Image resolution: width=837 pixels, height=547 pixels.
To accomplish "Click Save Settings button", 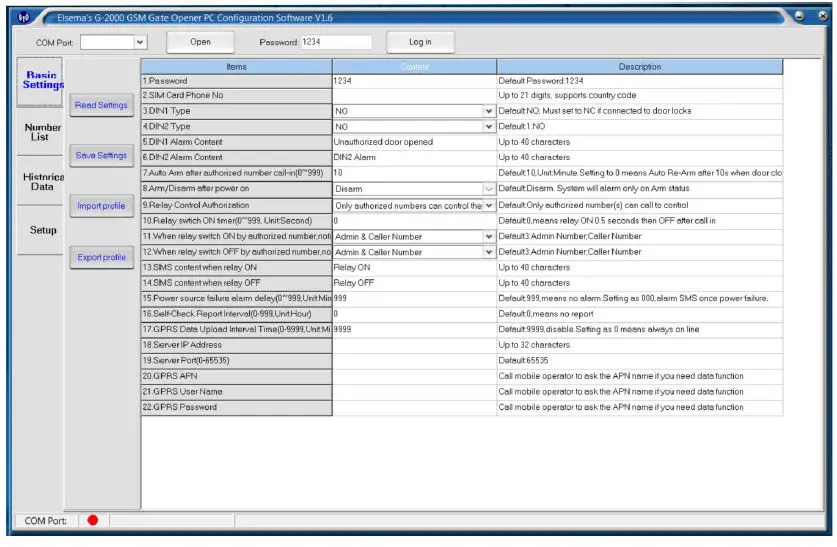I will (101, 155).
